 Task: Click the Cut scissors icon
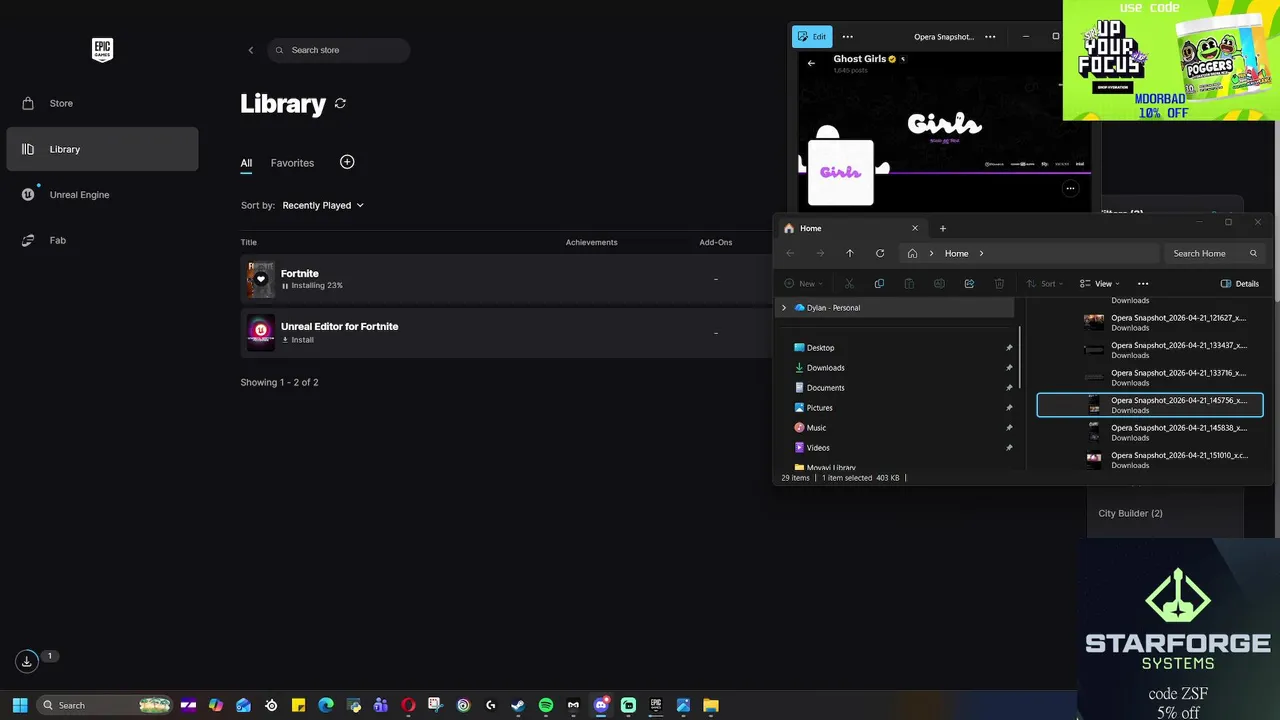[x=849, y=284]
